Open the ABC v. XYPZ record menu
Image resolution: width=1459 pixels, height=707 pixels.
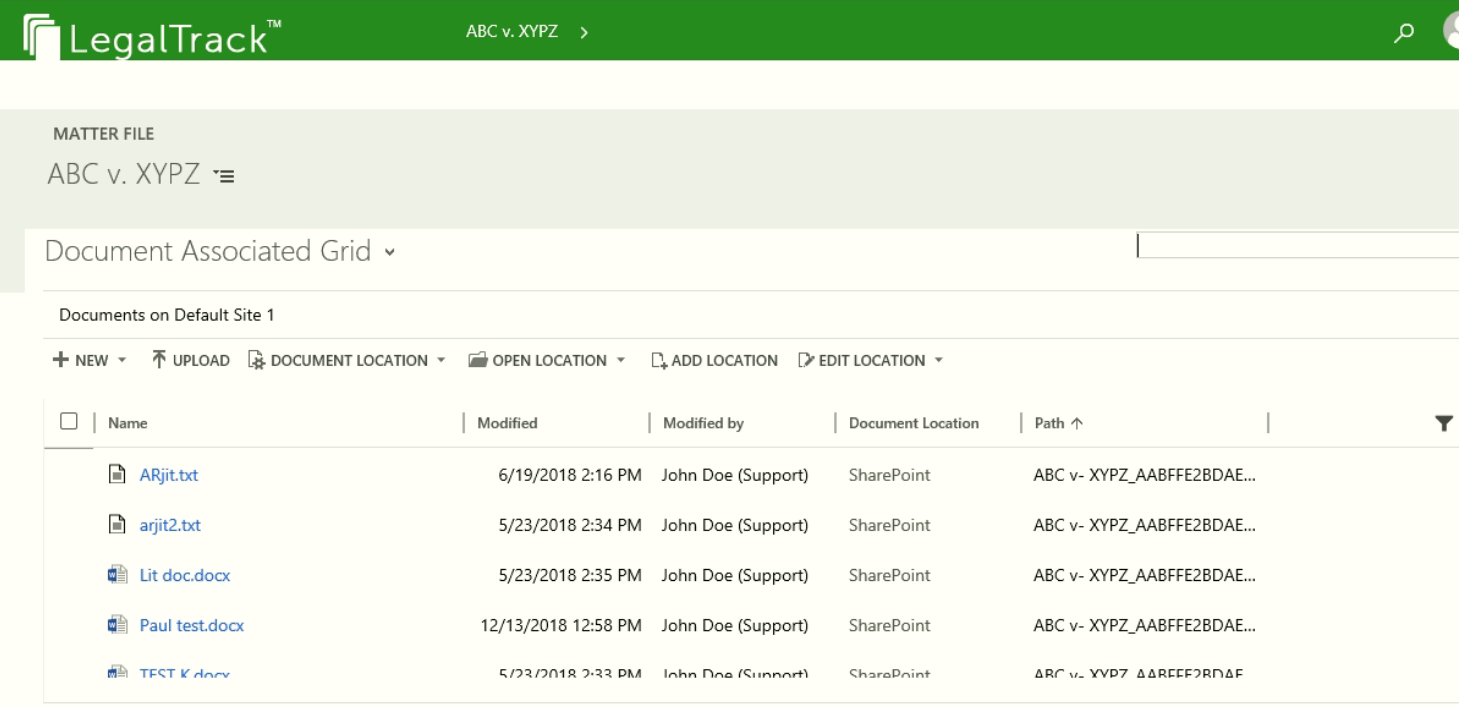point(226,177)
